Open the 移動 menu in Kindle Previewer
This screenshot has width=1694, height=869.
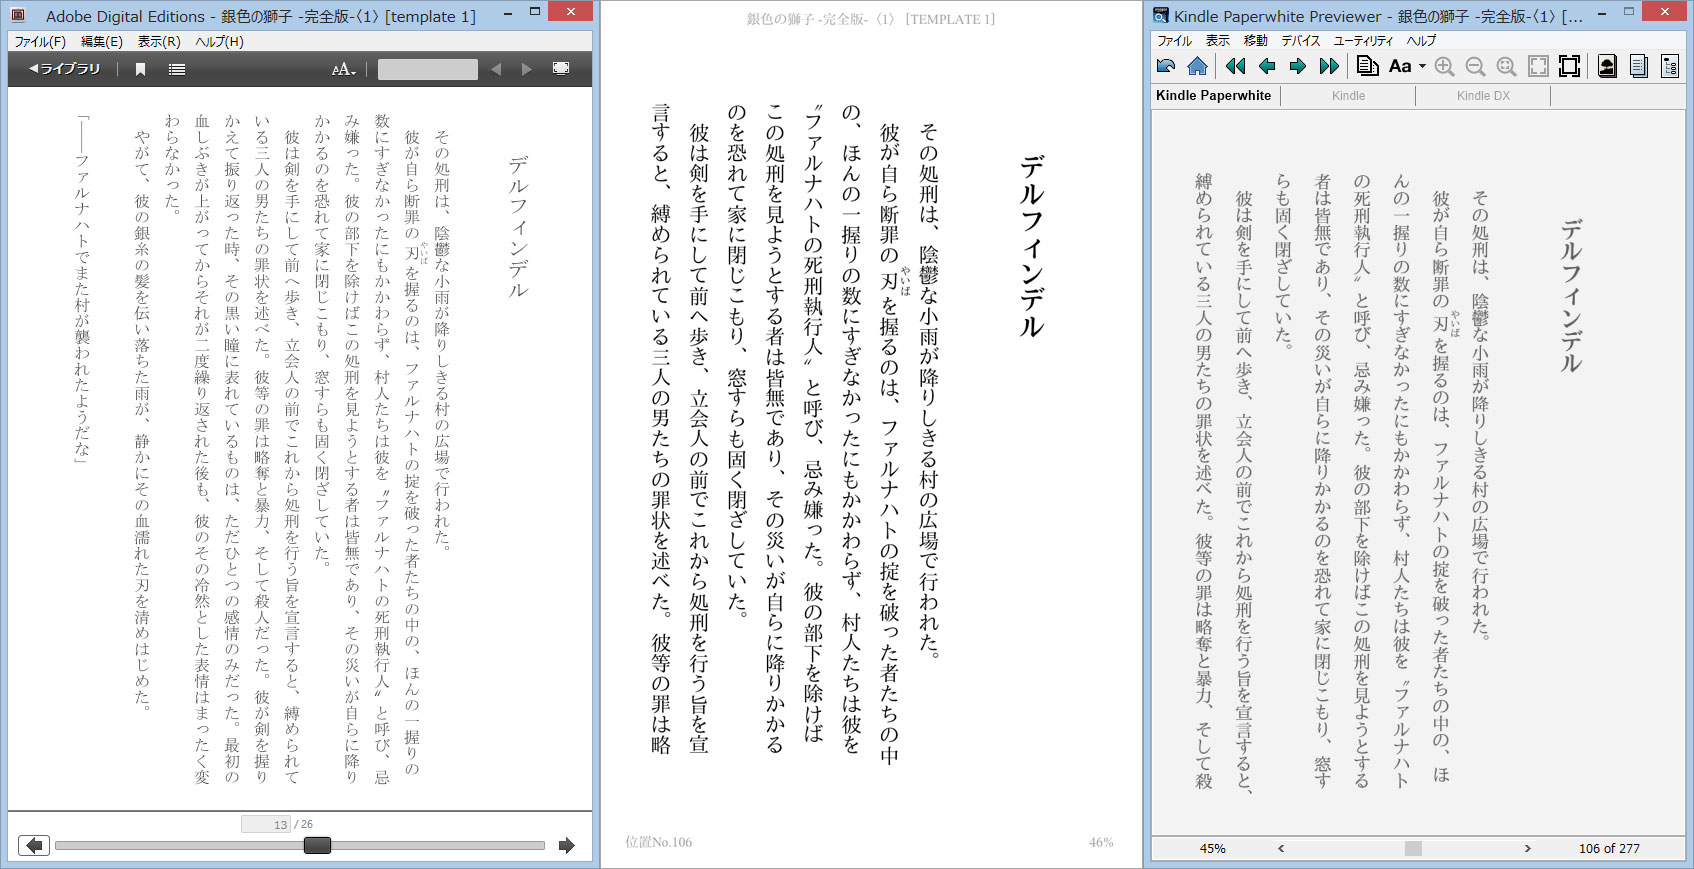[x=1256, y=41]
